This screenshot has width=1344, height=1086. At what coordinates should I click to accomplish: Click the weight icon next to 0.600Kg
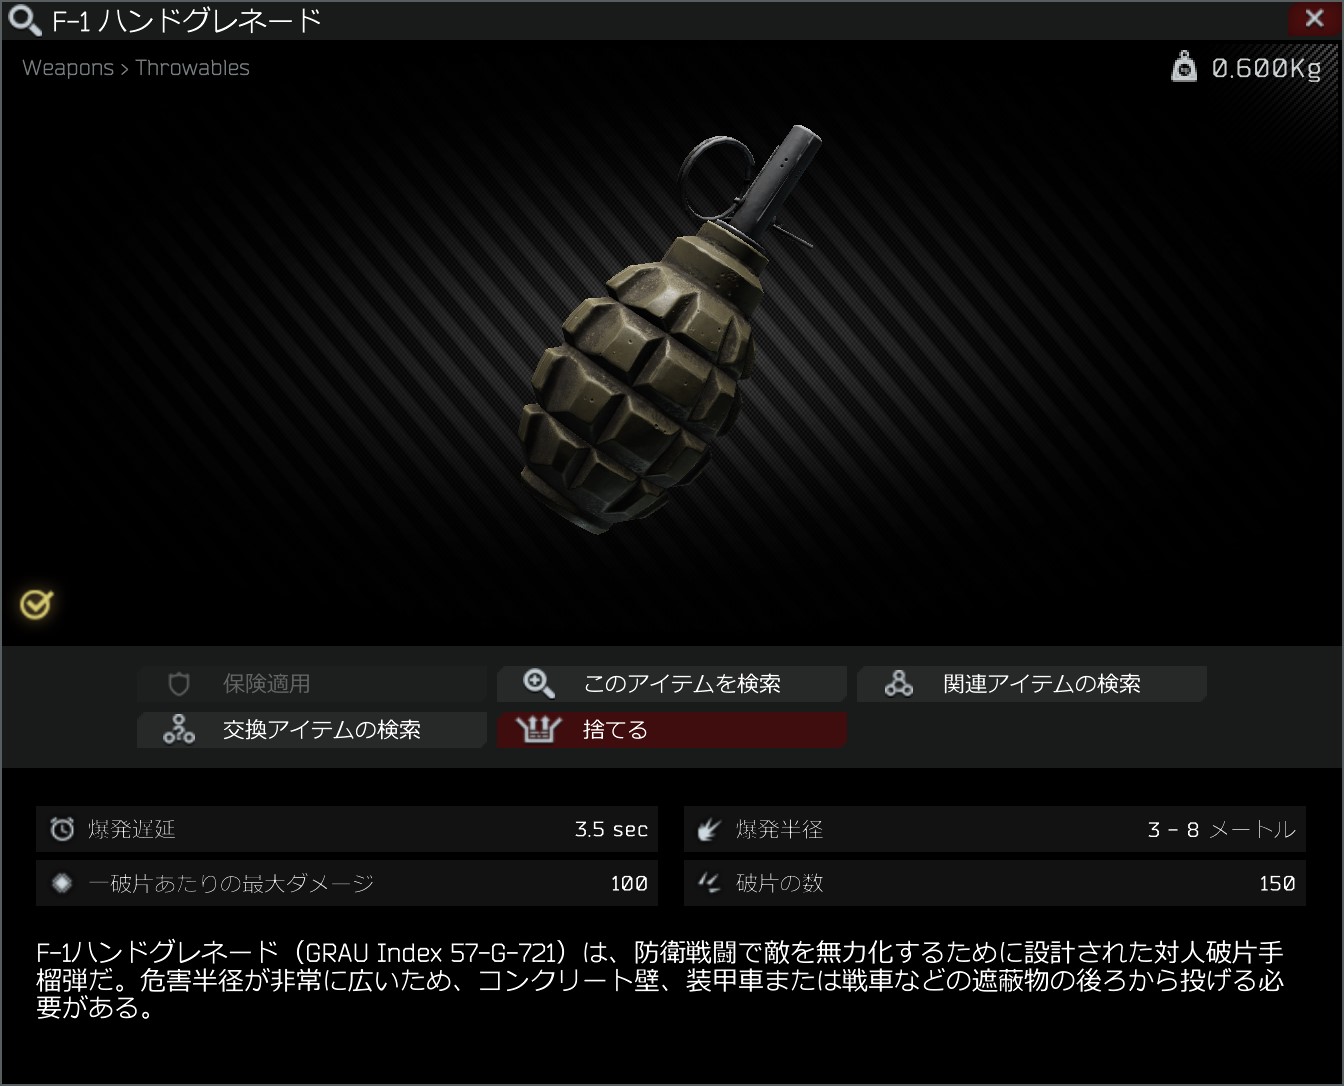1184,67
